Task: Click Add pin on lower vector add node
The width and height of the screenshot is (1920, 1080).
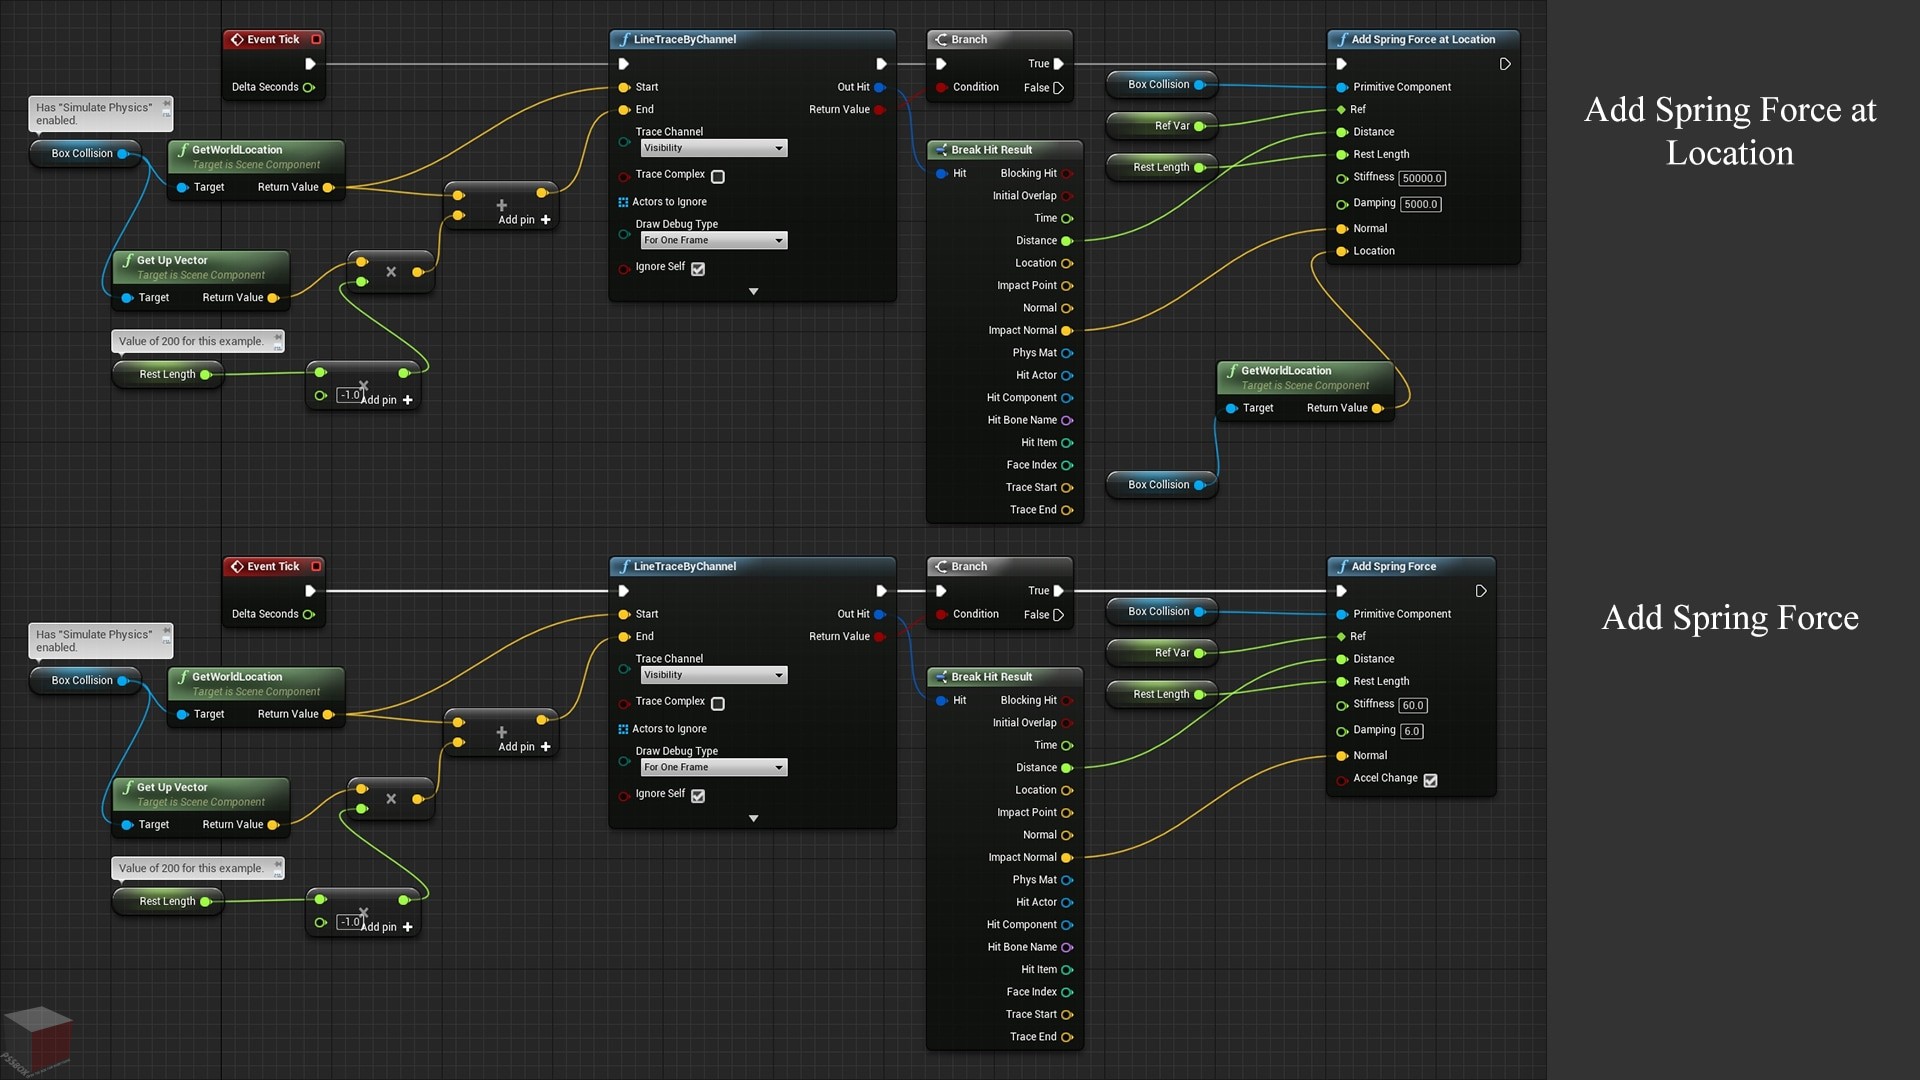Action: [x=525, y=747]
